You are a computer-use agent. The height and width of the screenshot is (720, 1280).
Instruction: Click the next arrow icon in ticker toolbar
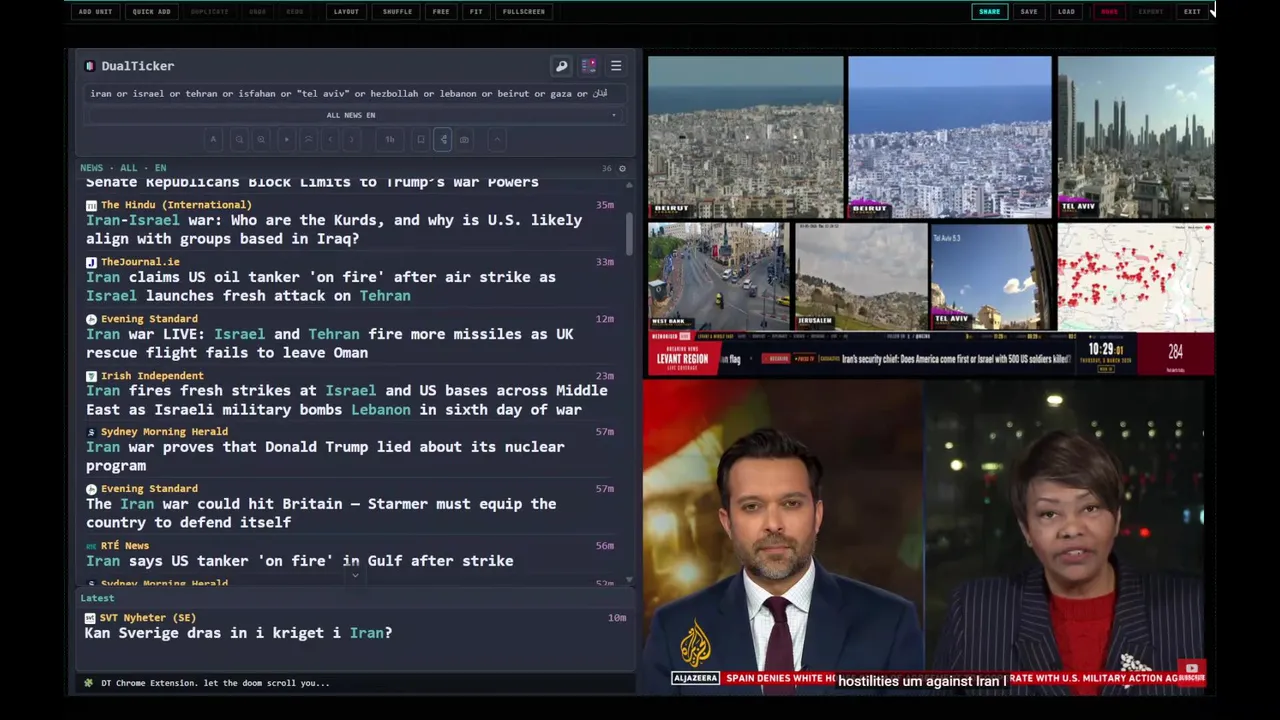point(351,139)
